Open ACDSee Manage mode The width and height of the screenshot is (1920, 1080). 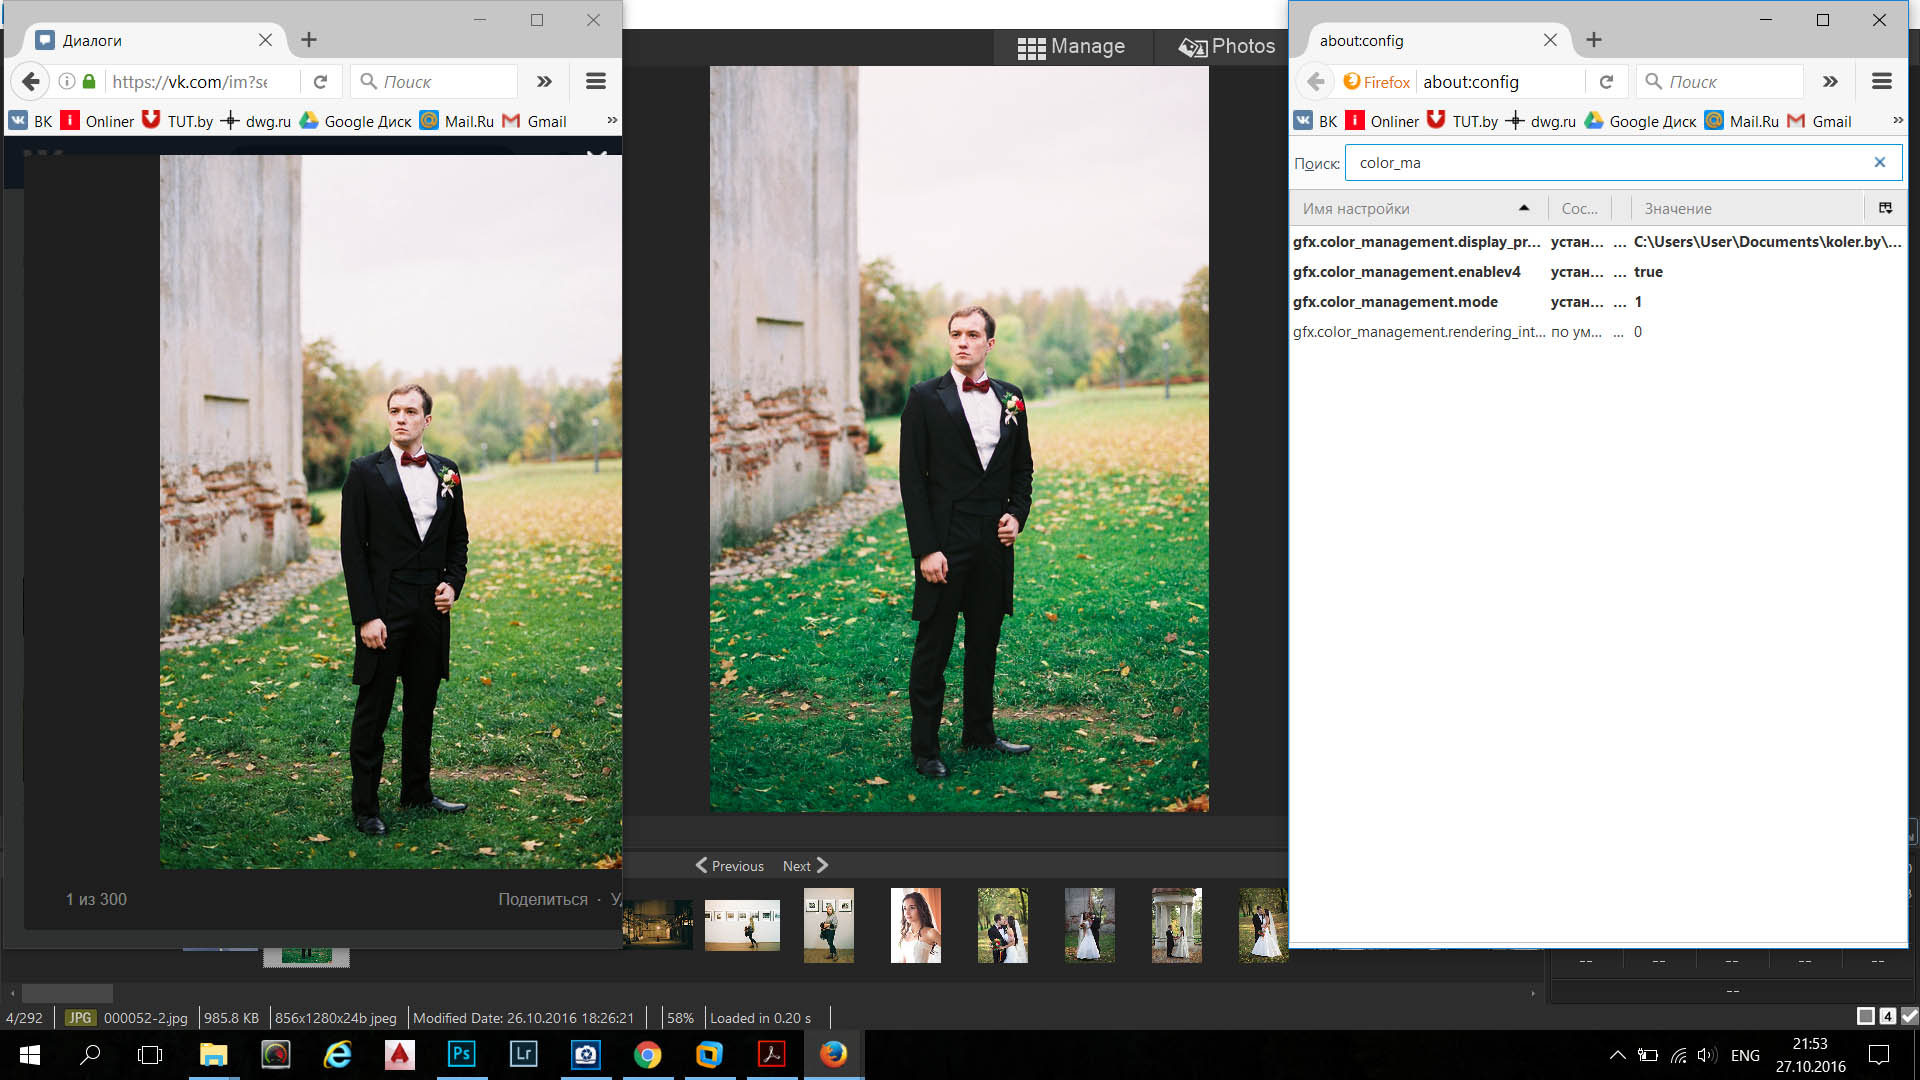1071,47
